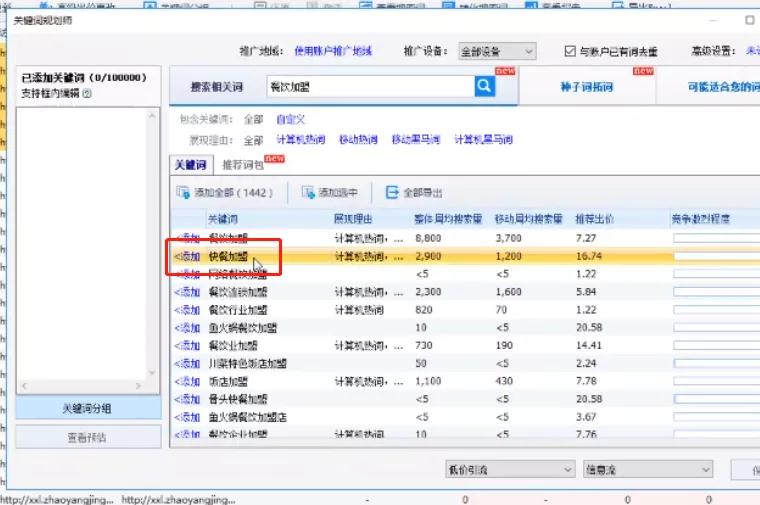Click <添加 for 川菜特色饭店加盟 row

coord(187,363)
